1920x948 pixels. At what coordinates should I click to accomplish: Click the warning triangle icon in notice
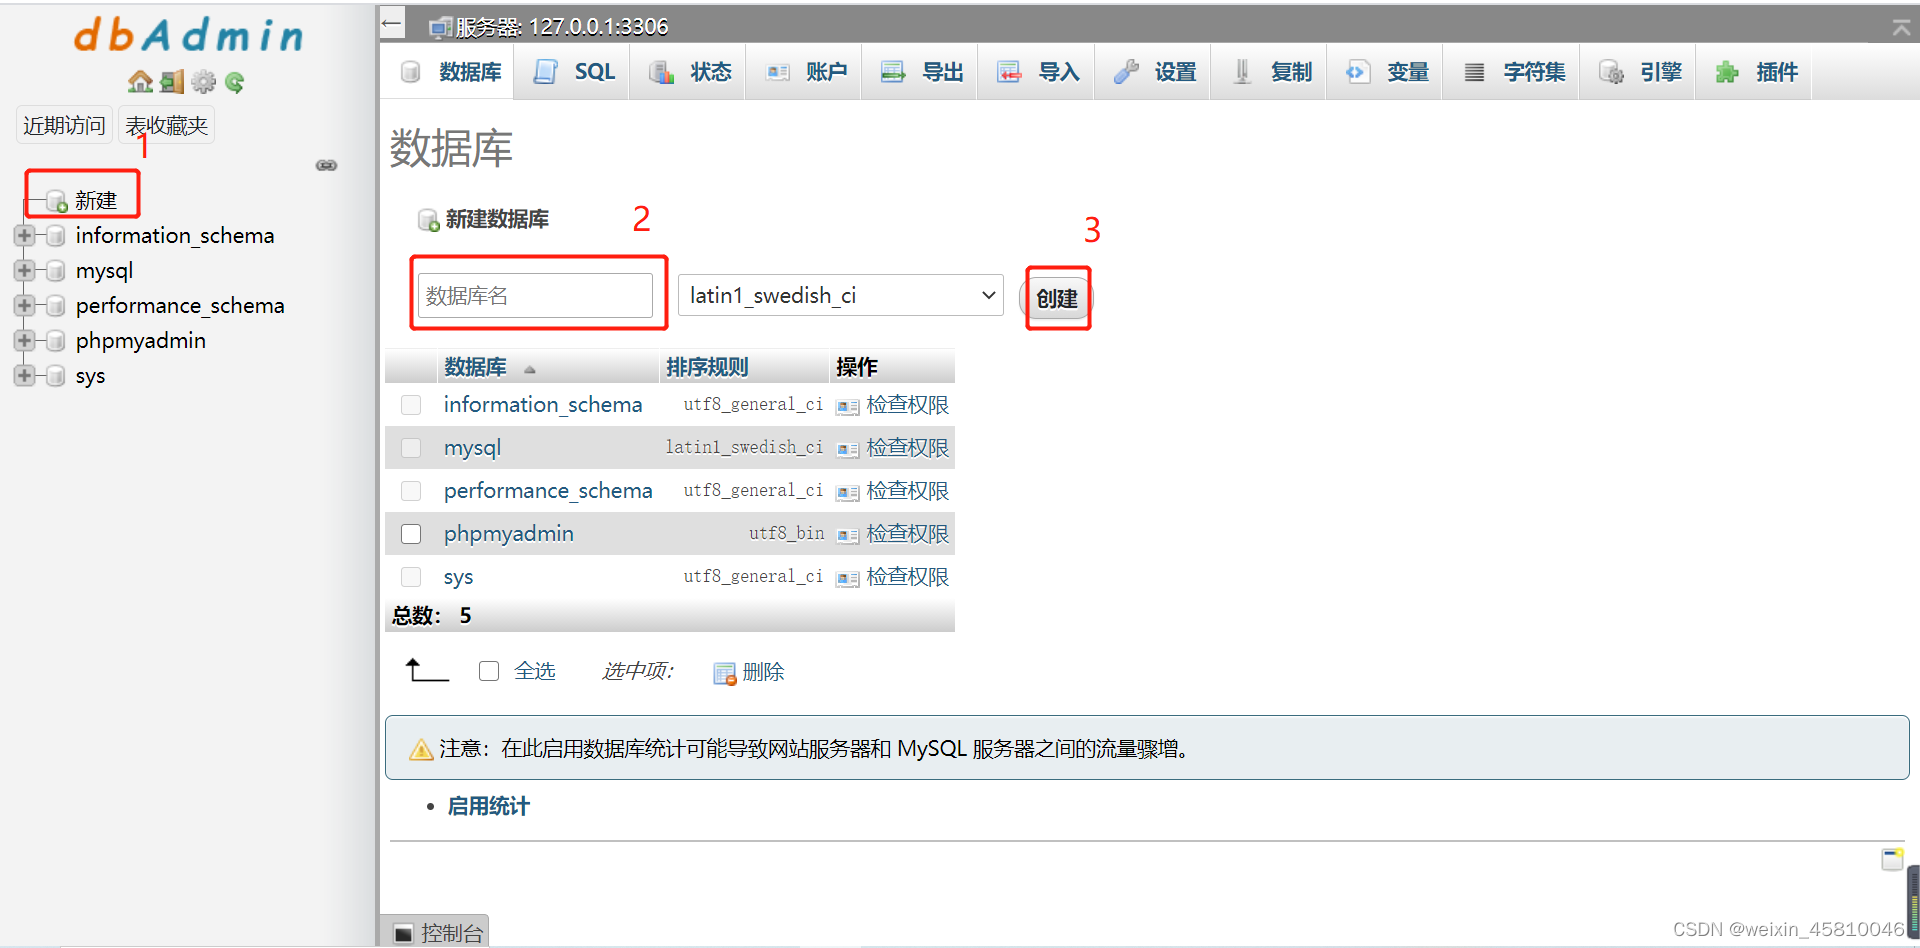coord(421,749)
